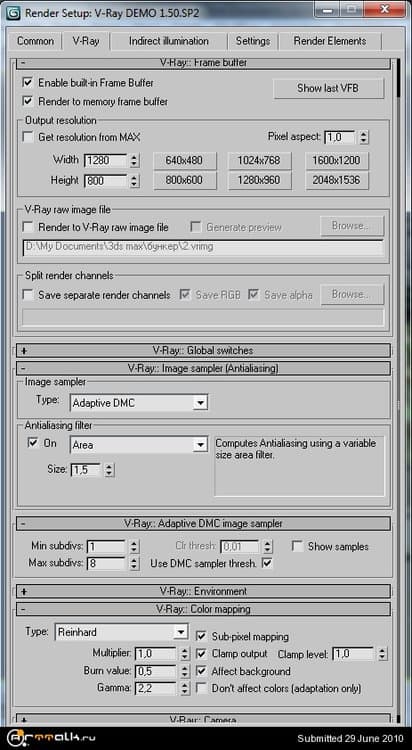Click the Width spinner arrows
Viewport: 412px width, 750px height.
134,161
